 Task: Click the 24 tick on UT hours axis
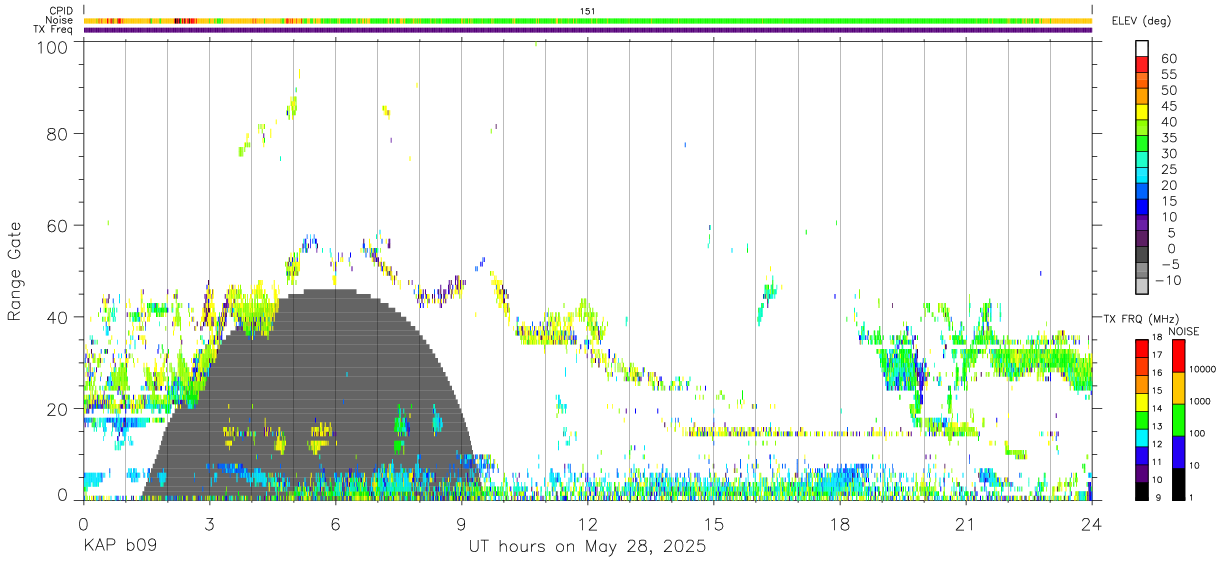coord(1092,524)
